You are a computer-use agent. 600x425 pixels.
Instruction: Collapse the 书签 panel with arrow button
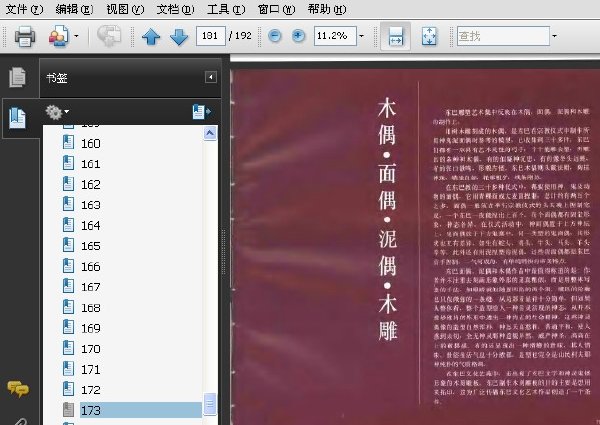pos(211,77)
